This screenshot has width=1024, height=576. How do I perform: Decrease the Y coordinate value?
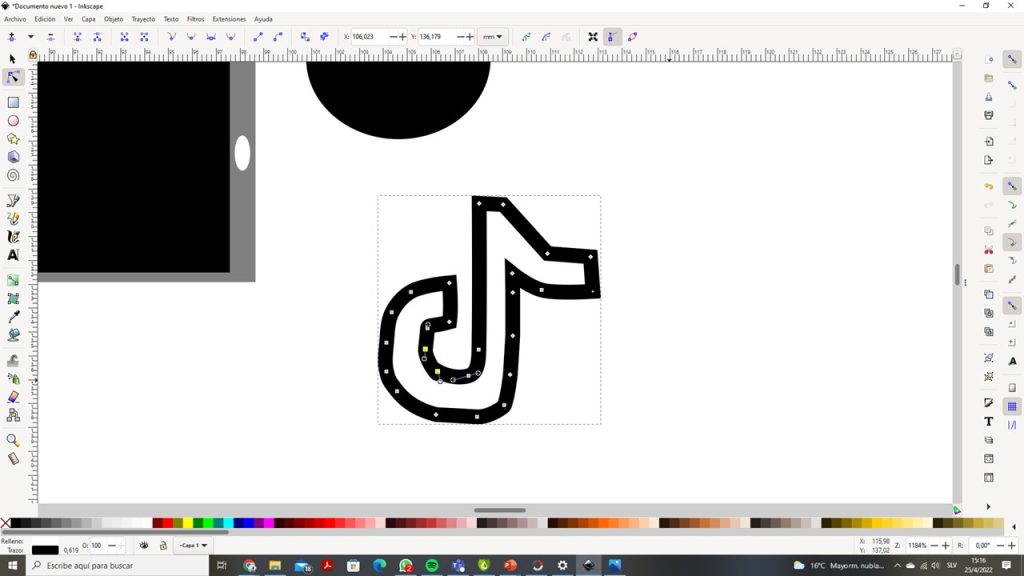[x=460, y=37]
